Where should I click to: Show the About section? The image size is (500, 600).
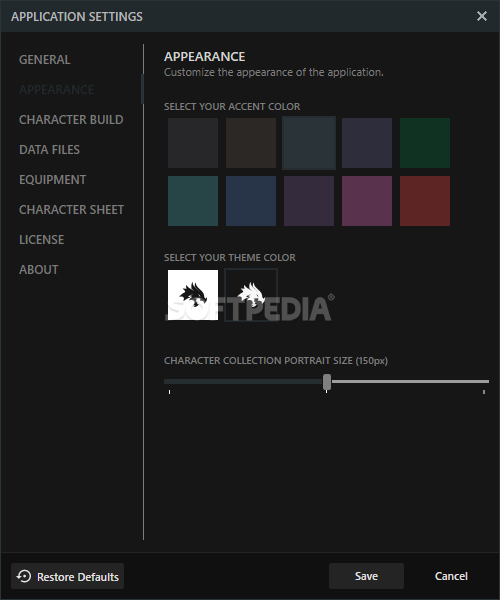tap(39, 270)
